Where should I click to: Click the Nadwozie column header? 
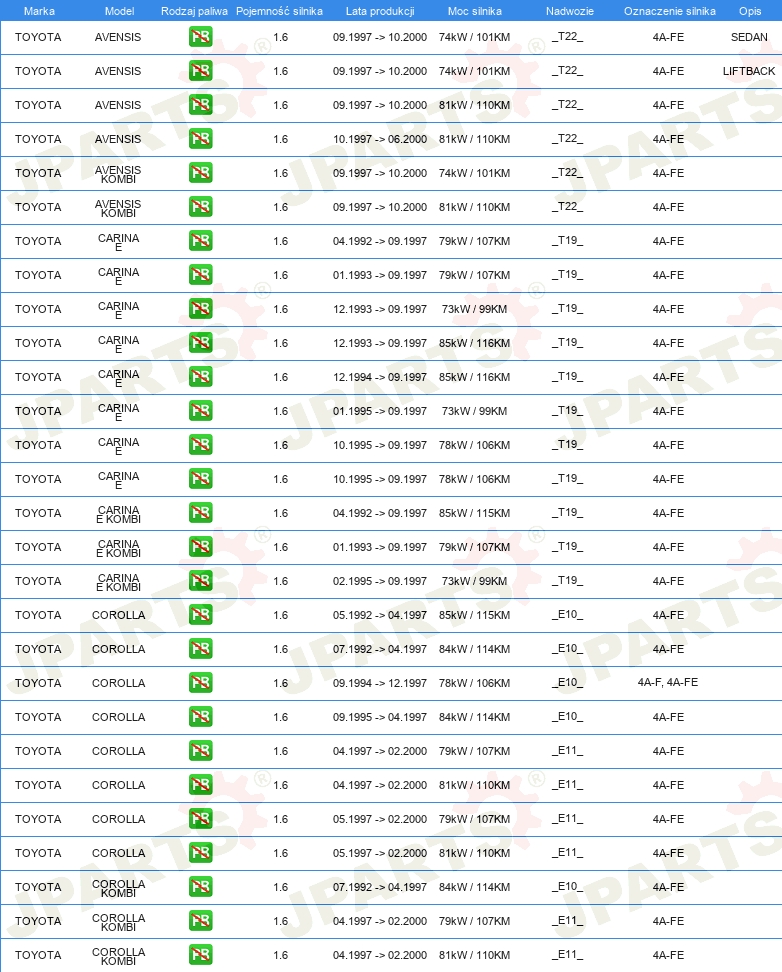pos(570,11)
